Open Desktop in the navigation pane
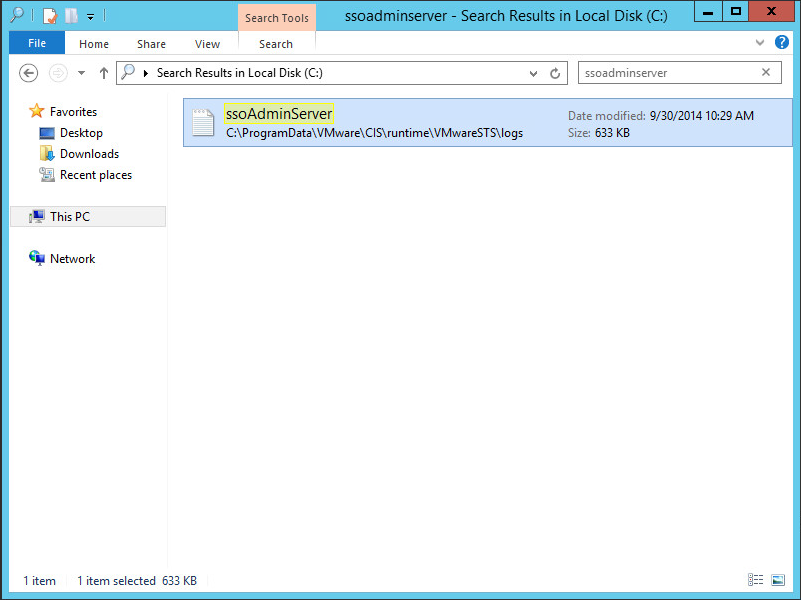Image resolution: width=801 pixels, height=600 pixels. point(81,133)
